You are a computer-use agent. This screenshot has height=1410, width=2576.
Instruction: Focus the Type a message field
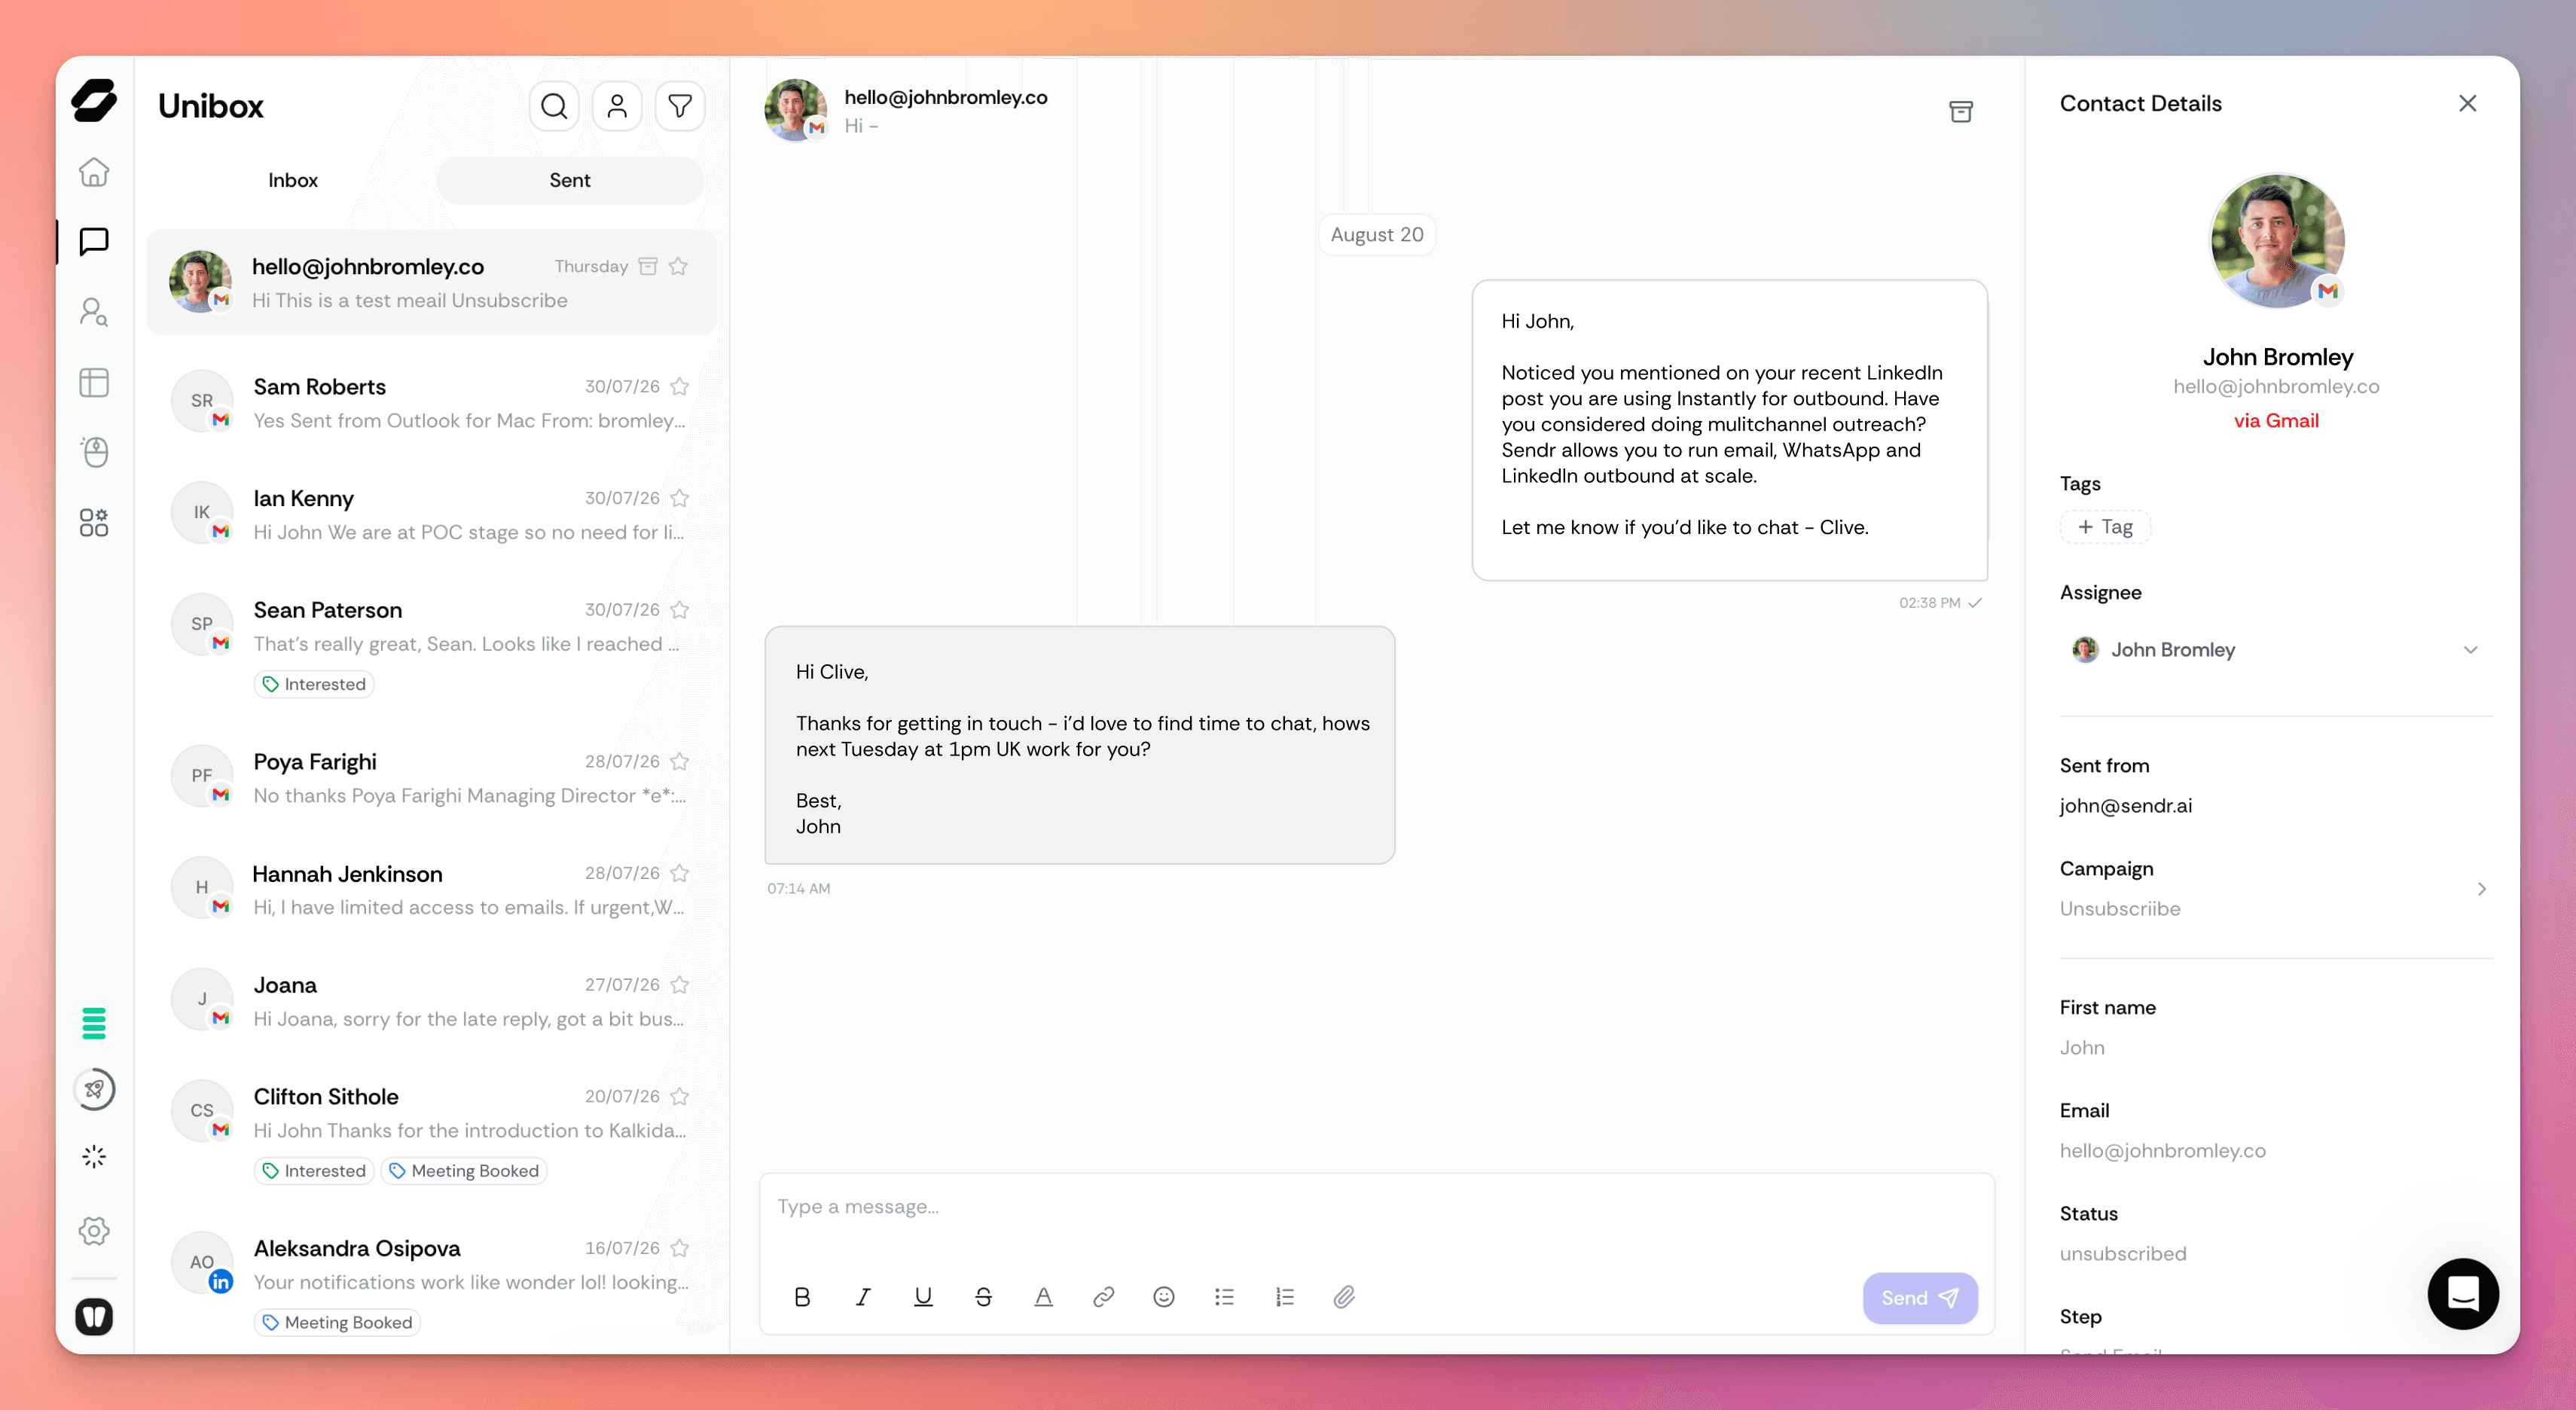[1376, 1207]
